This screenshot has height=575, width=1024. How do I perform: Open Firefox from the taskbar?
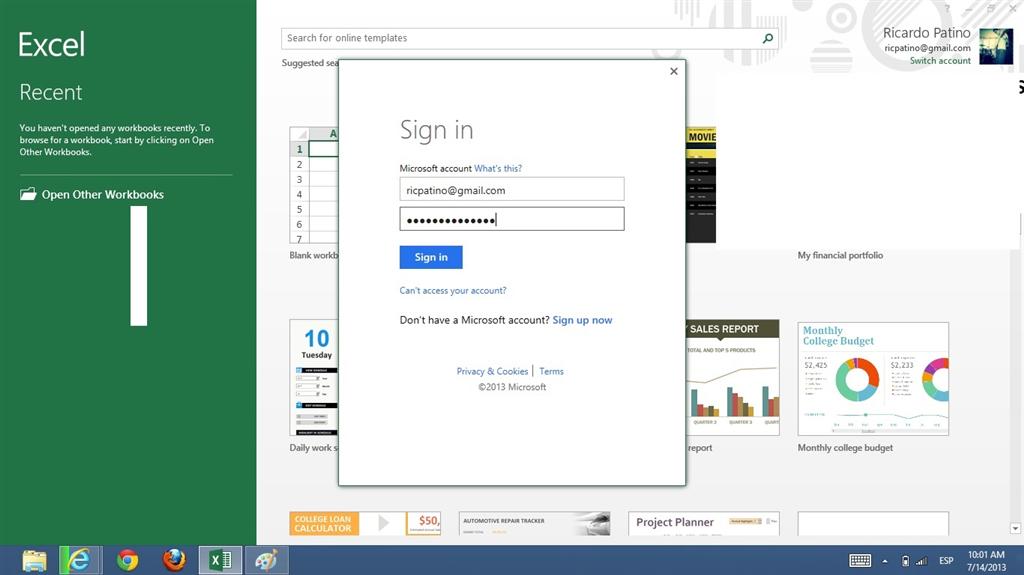[x=174, y=561]
